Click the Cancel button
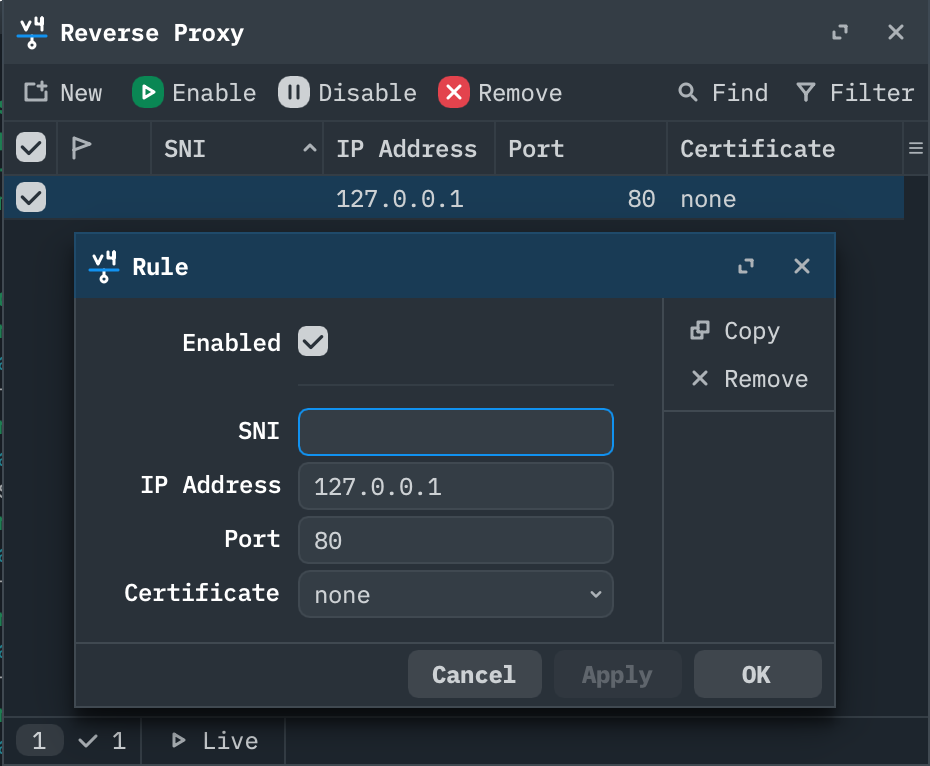This screenshot has width=930, height=766. 474,674
